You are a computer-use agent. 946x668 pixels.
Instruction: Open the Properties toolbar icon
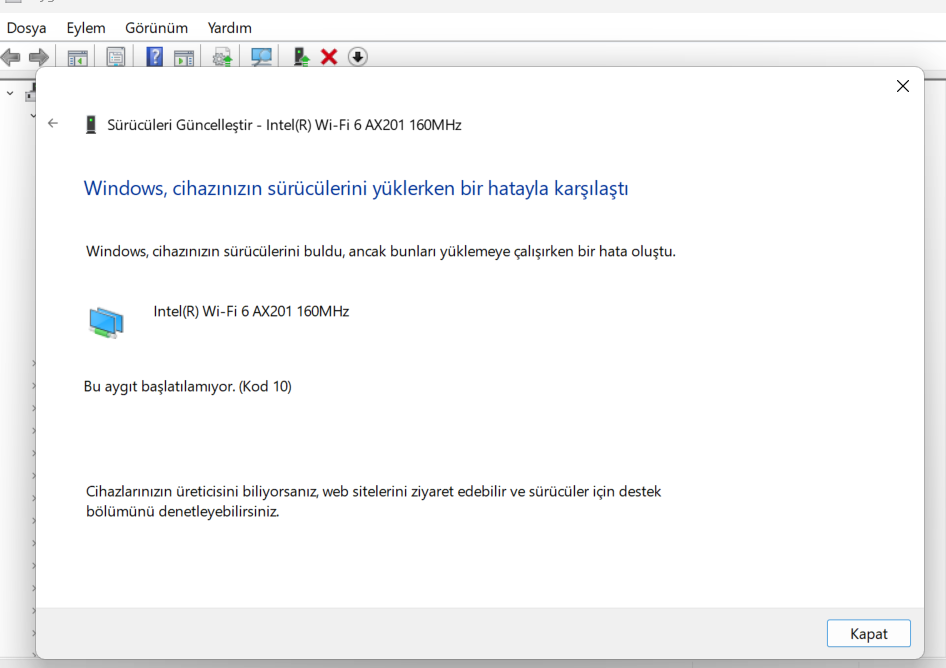click(115, 57)
